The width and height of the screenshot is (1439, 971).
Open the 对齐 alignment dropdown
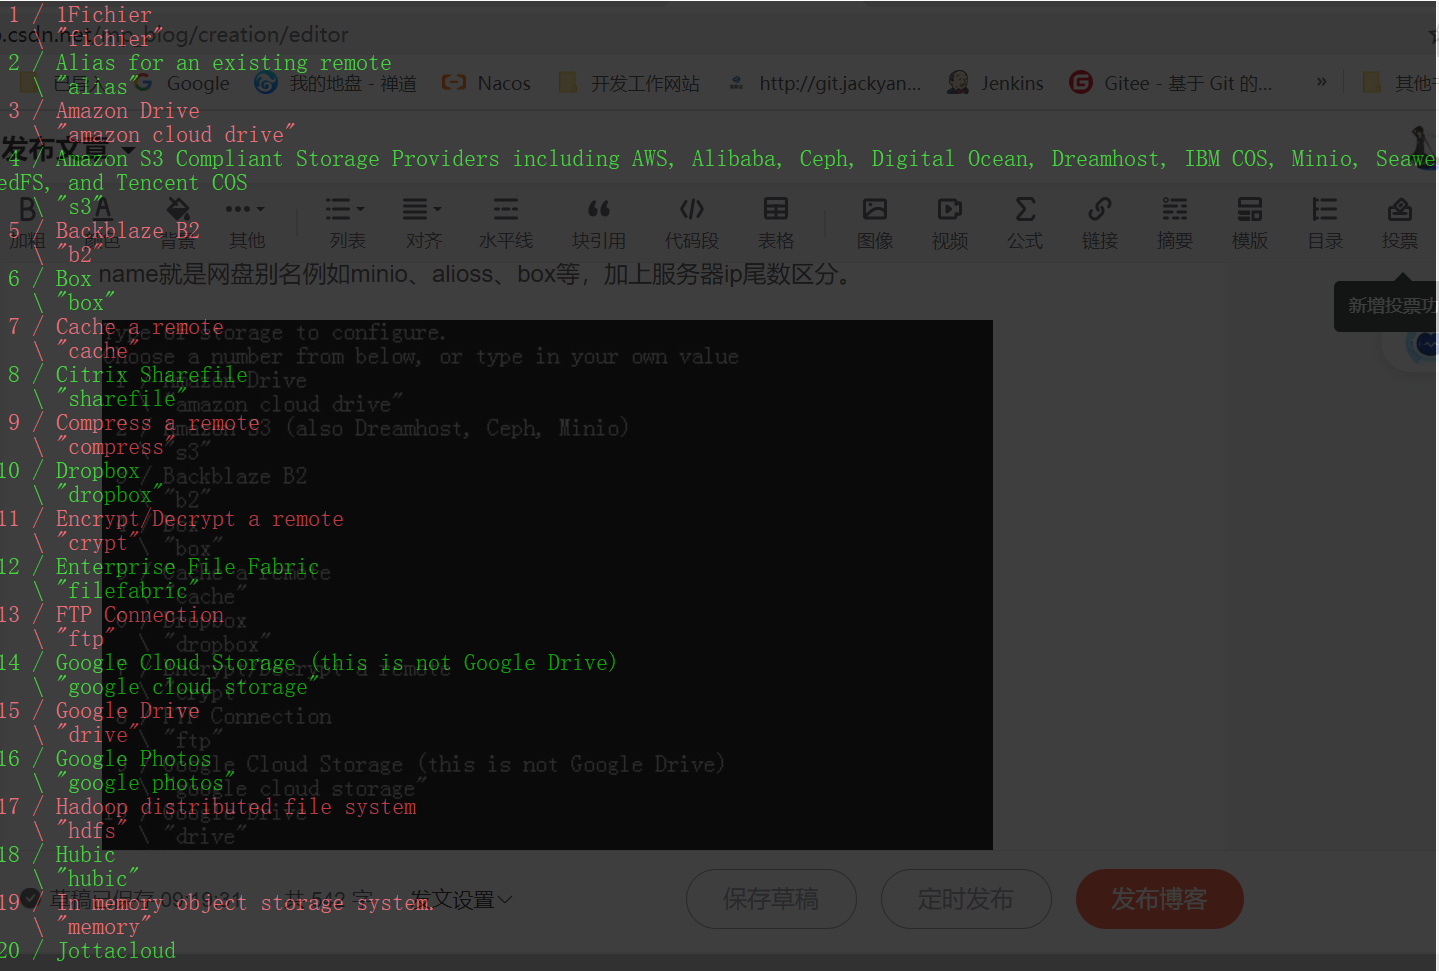pos(421,222)
